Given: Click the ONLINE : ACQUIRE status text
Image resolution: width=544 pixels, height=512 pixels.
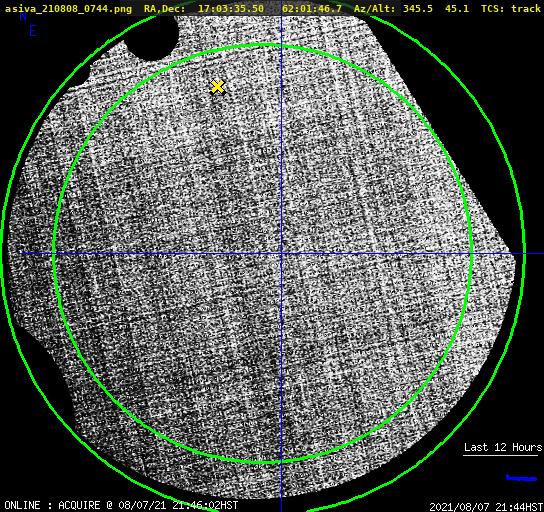Looking at the screenshot, I should [52, 505].
